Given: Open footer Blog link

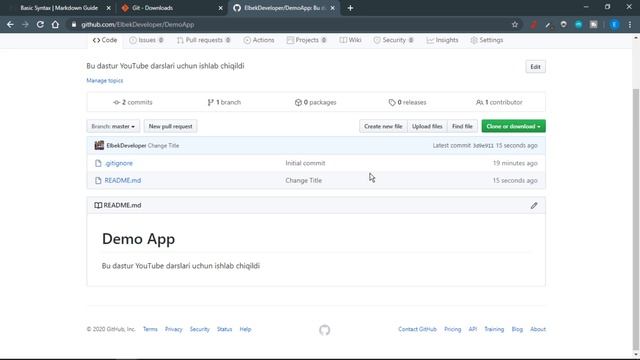Looking at the screenshot, I should (x=517, y=329).
